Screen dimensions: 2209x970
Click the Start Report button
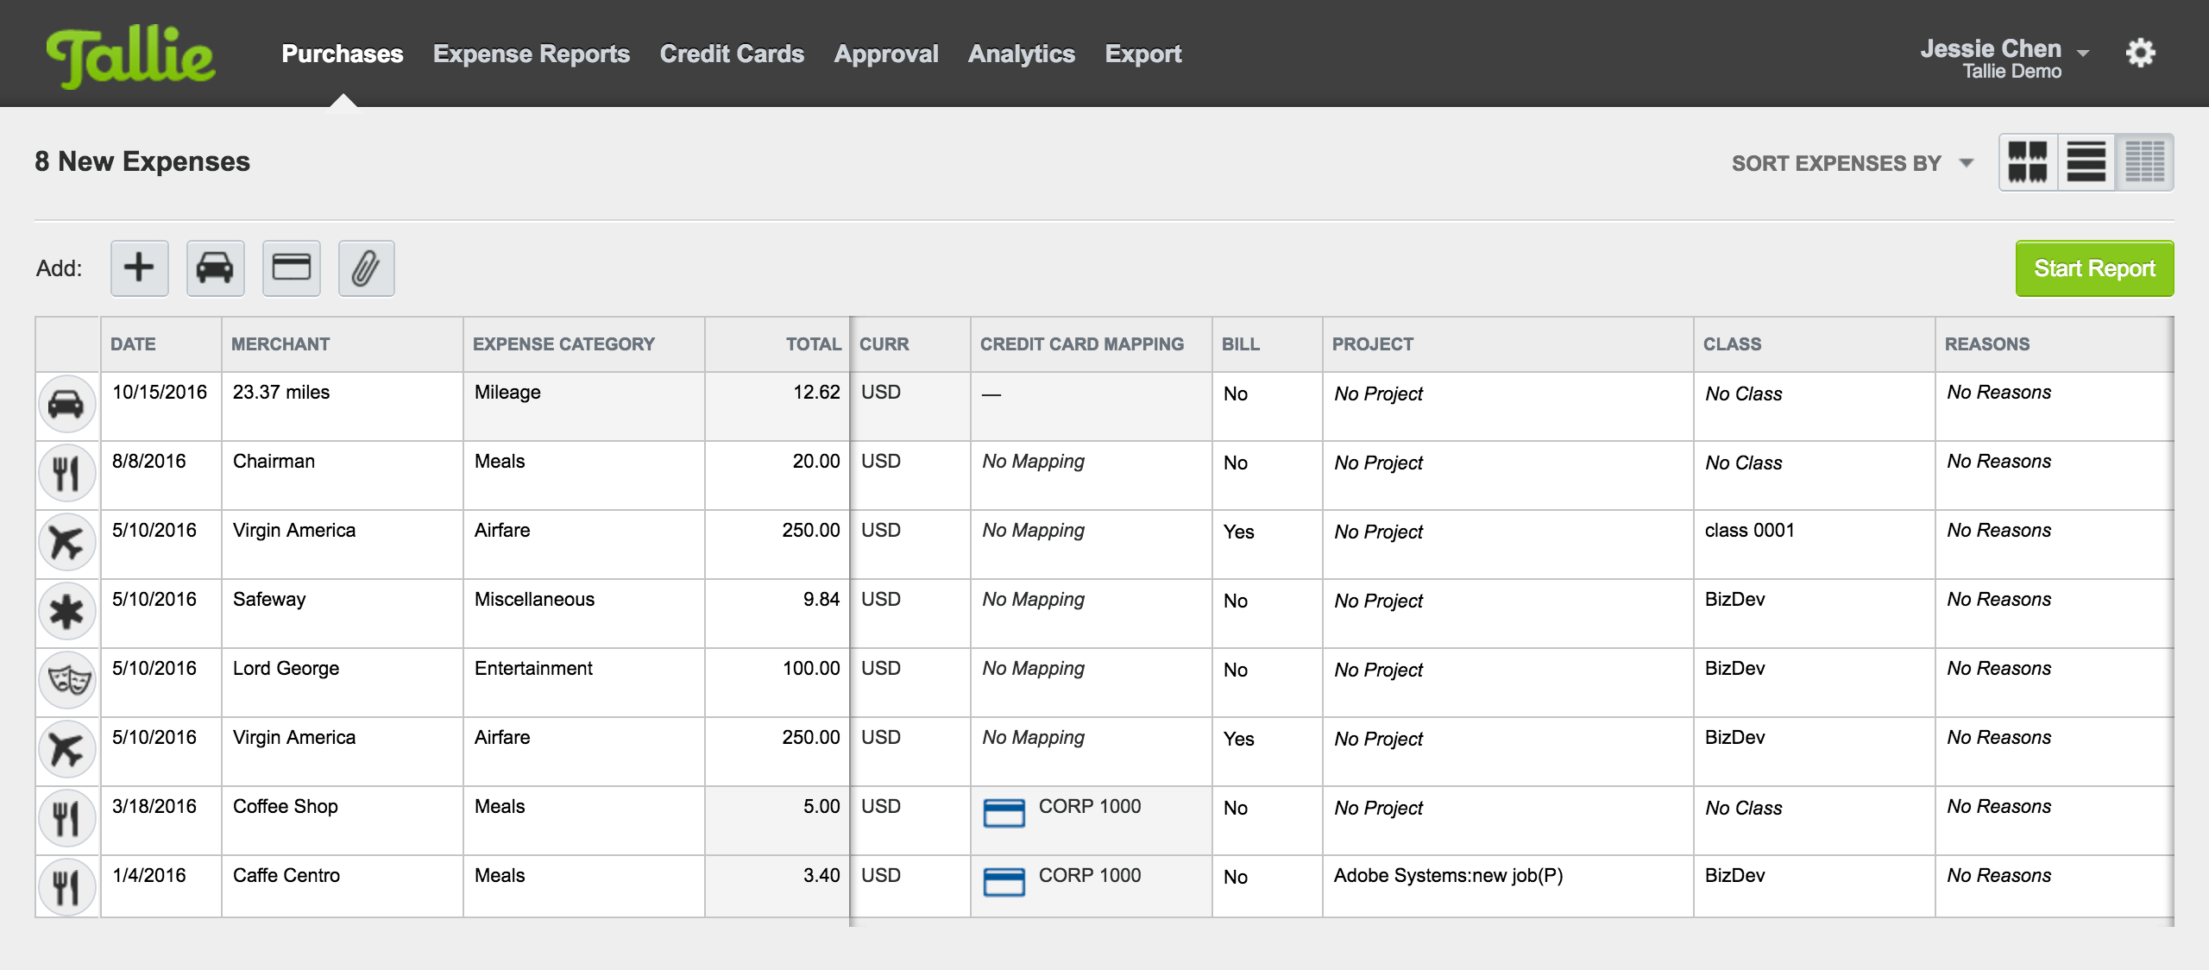coord(2094,268)
